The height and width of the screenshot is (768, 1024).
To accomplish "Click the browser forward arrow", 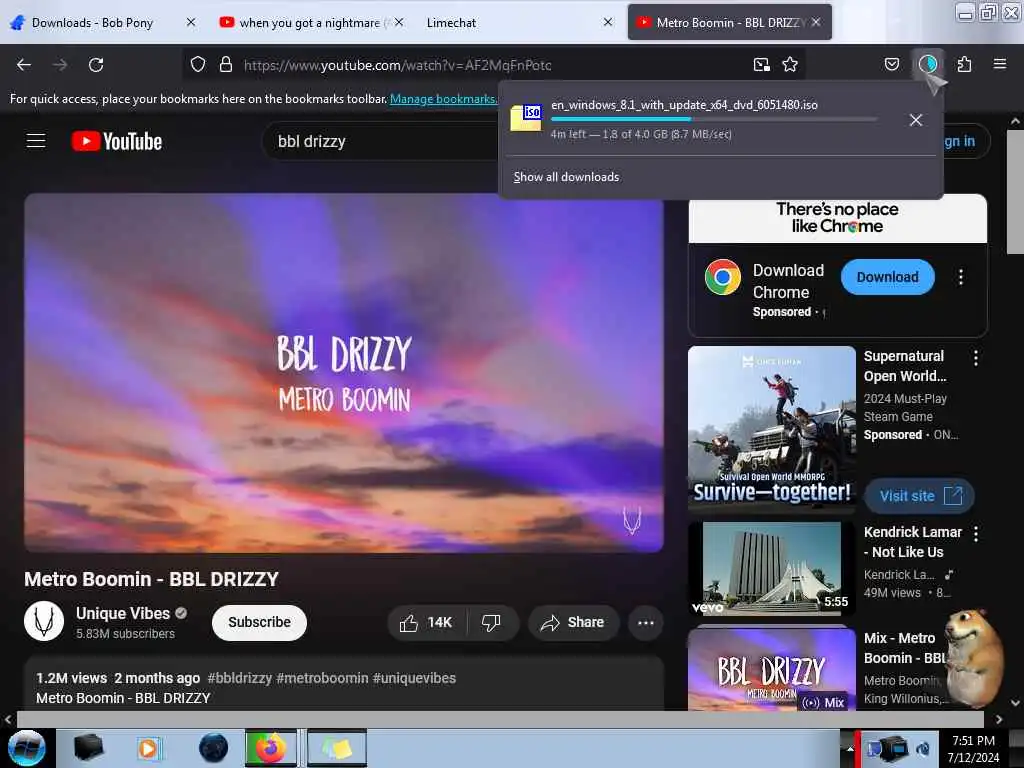I will click(x=60, y=65).
